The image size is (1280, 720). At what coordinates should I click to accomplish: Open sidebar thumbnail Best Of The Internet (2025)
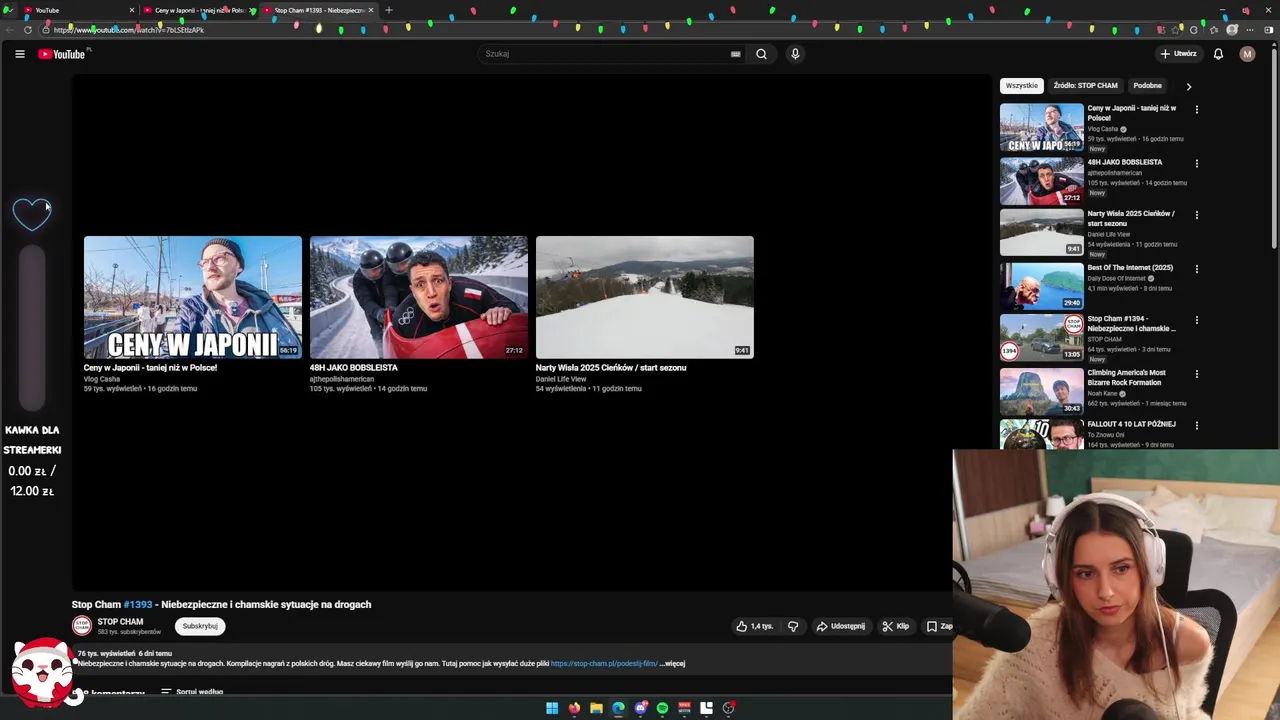(x=1042, y=286)
